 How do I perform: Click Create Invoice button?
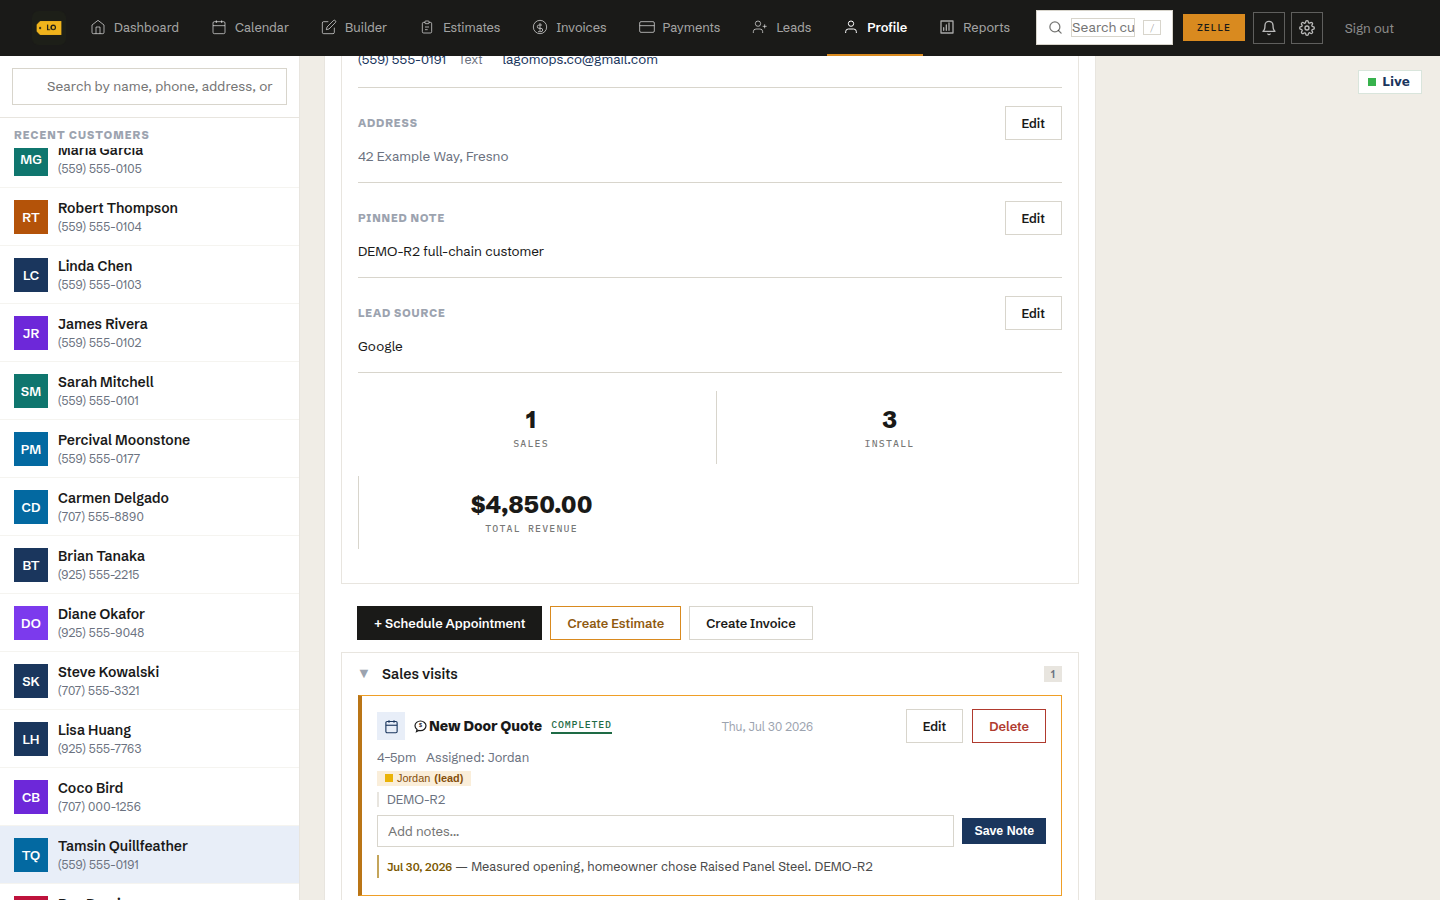click(751, 623)
